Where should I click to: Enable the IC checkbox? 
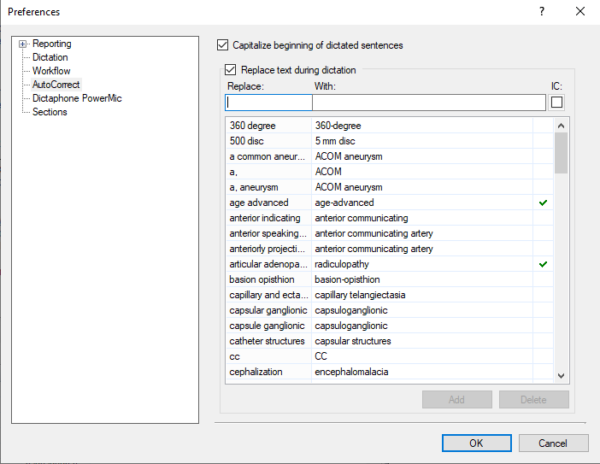[x=556, y=102]
